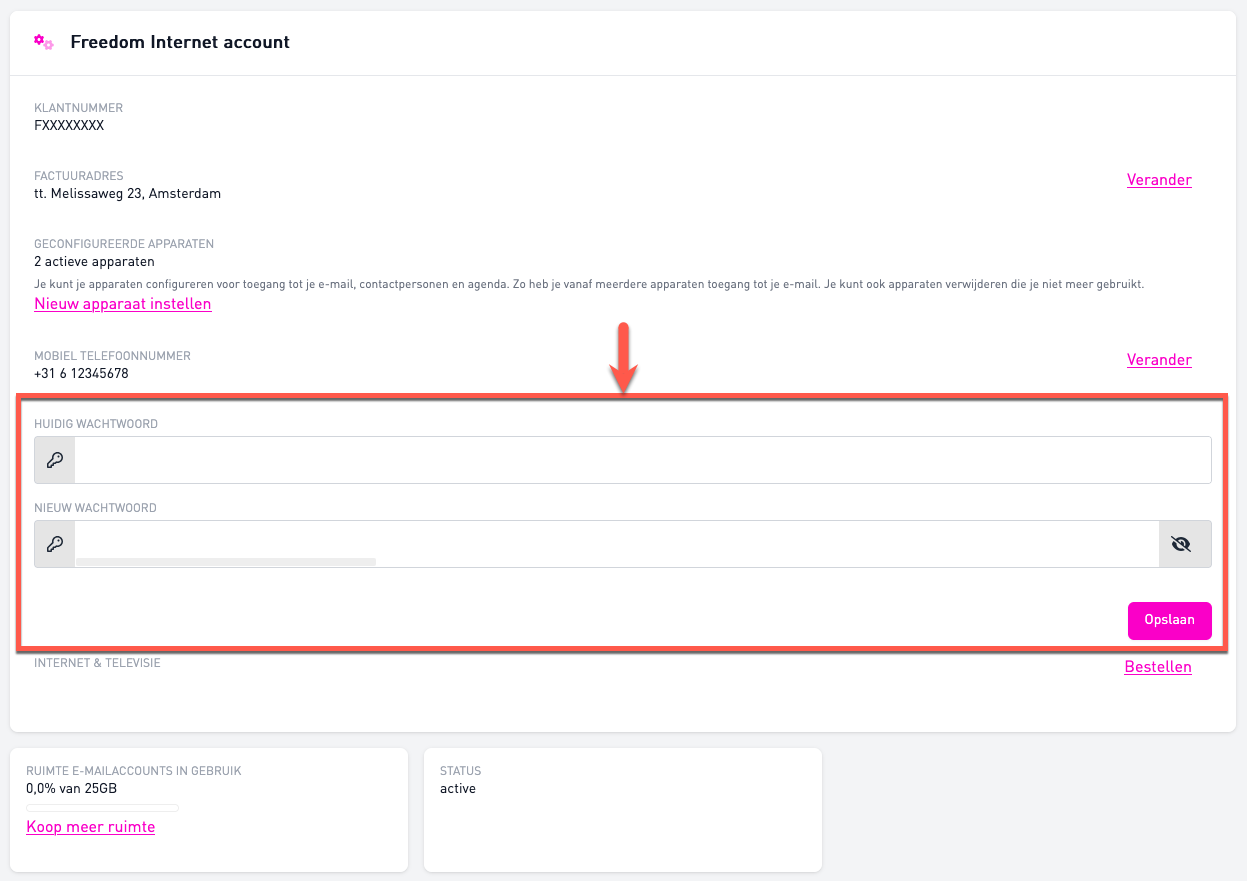Screen dimensions: 1247x881
Task: Click password strength bar under Nieuw wachtwoord
Action: (226, 563)
